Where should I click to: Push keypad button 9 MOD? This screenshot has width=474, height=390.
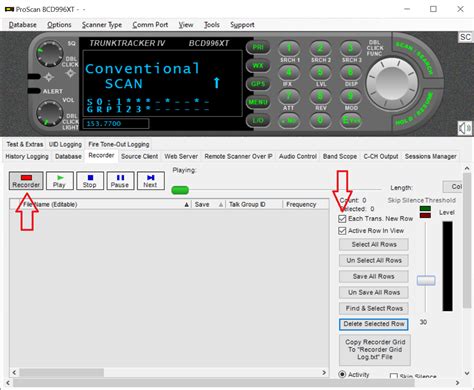351,97
